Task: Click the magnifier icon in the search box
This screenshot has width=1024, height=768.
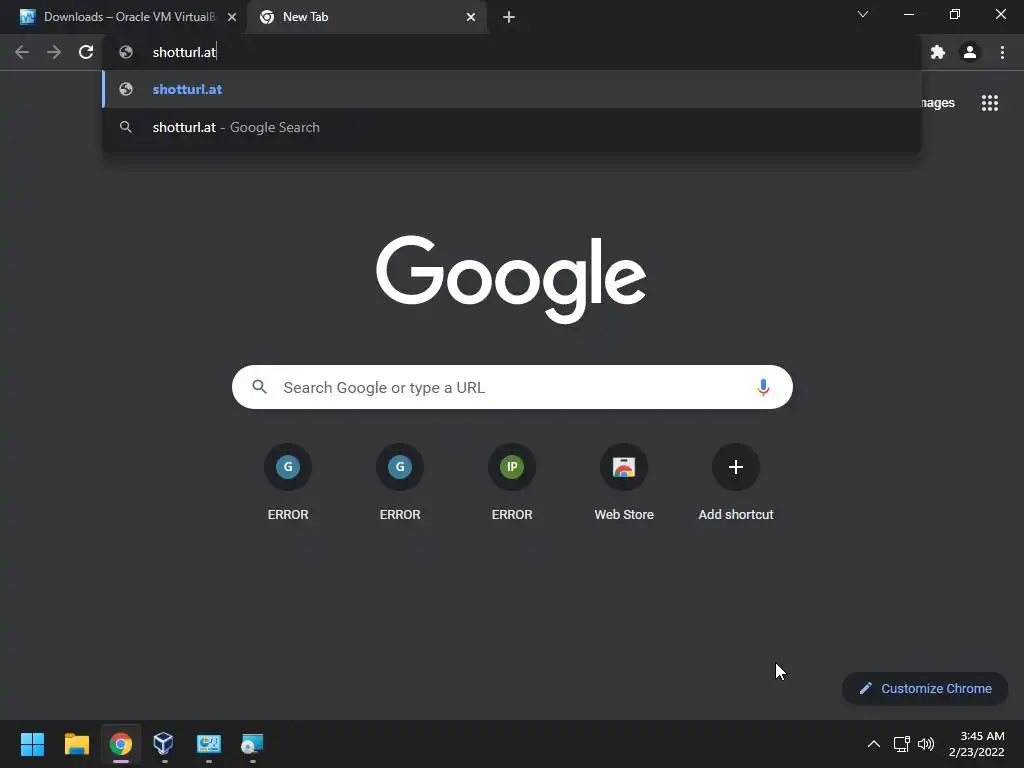Action: 259,387
